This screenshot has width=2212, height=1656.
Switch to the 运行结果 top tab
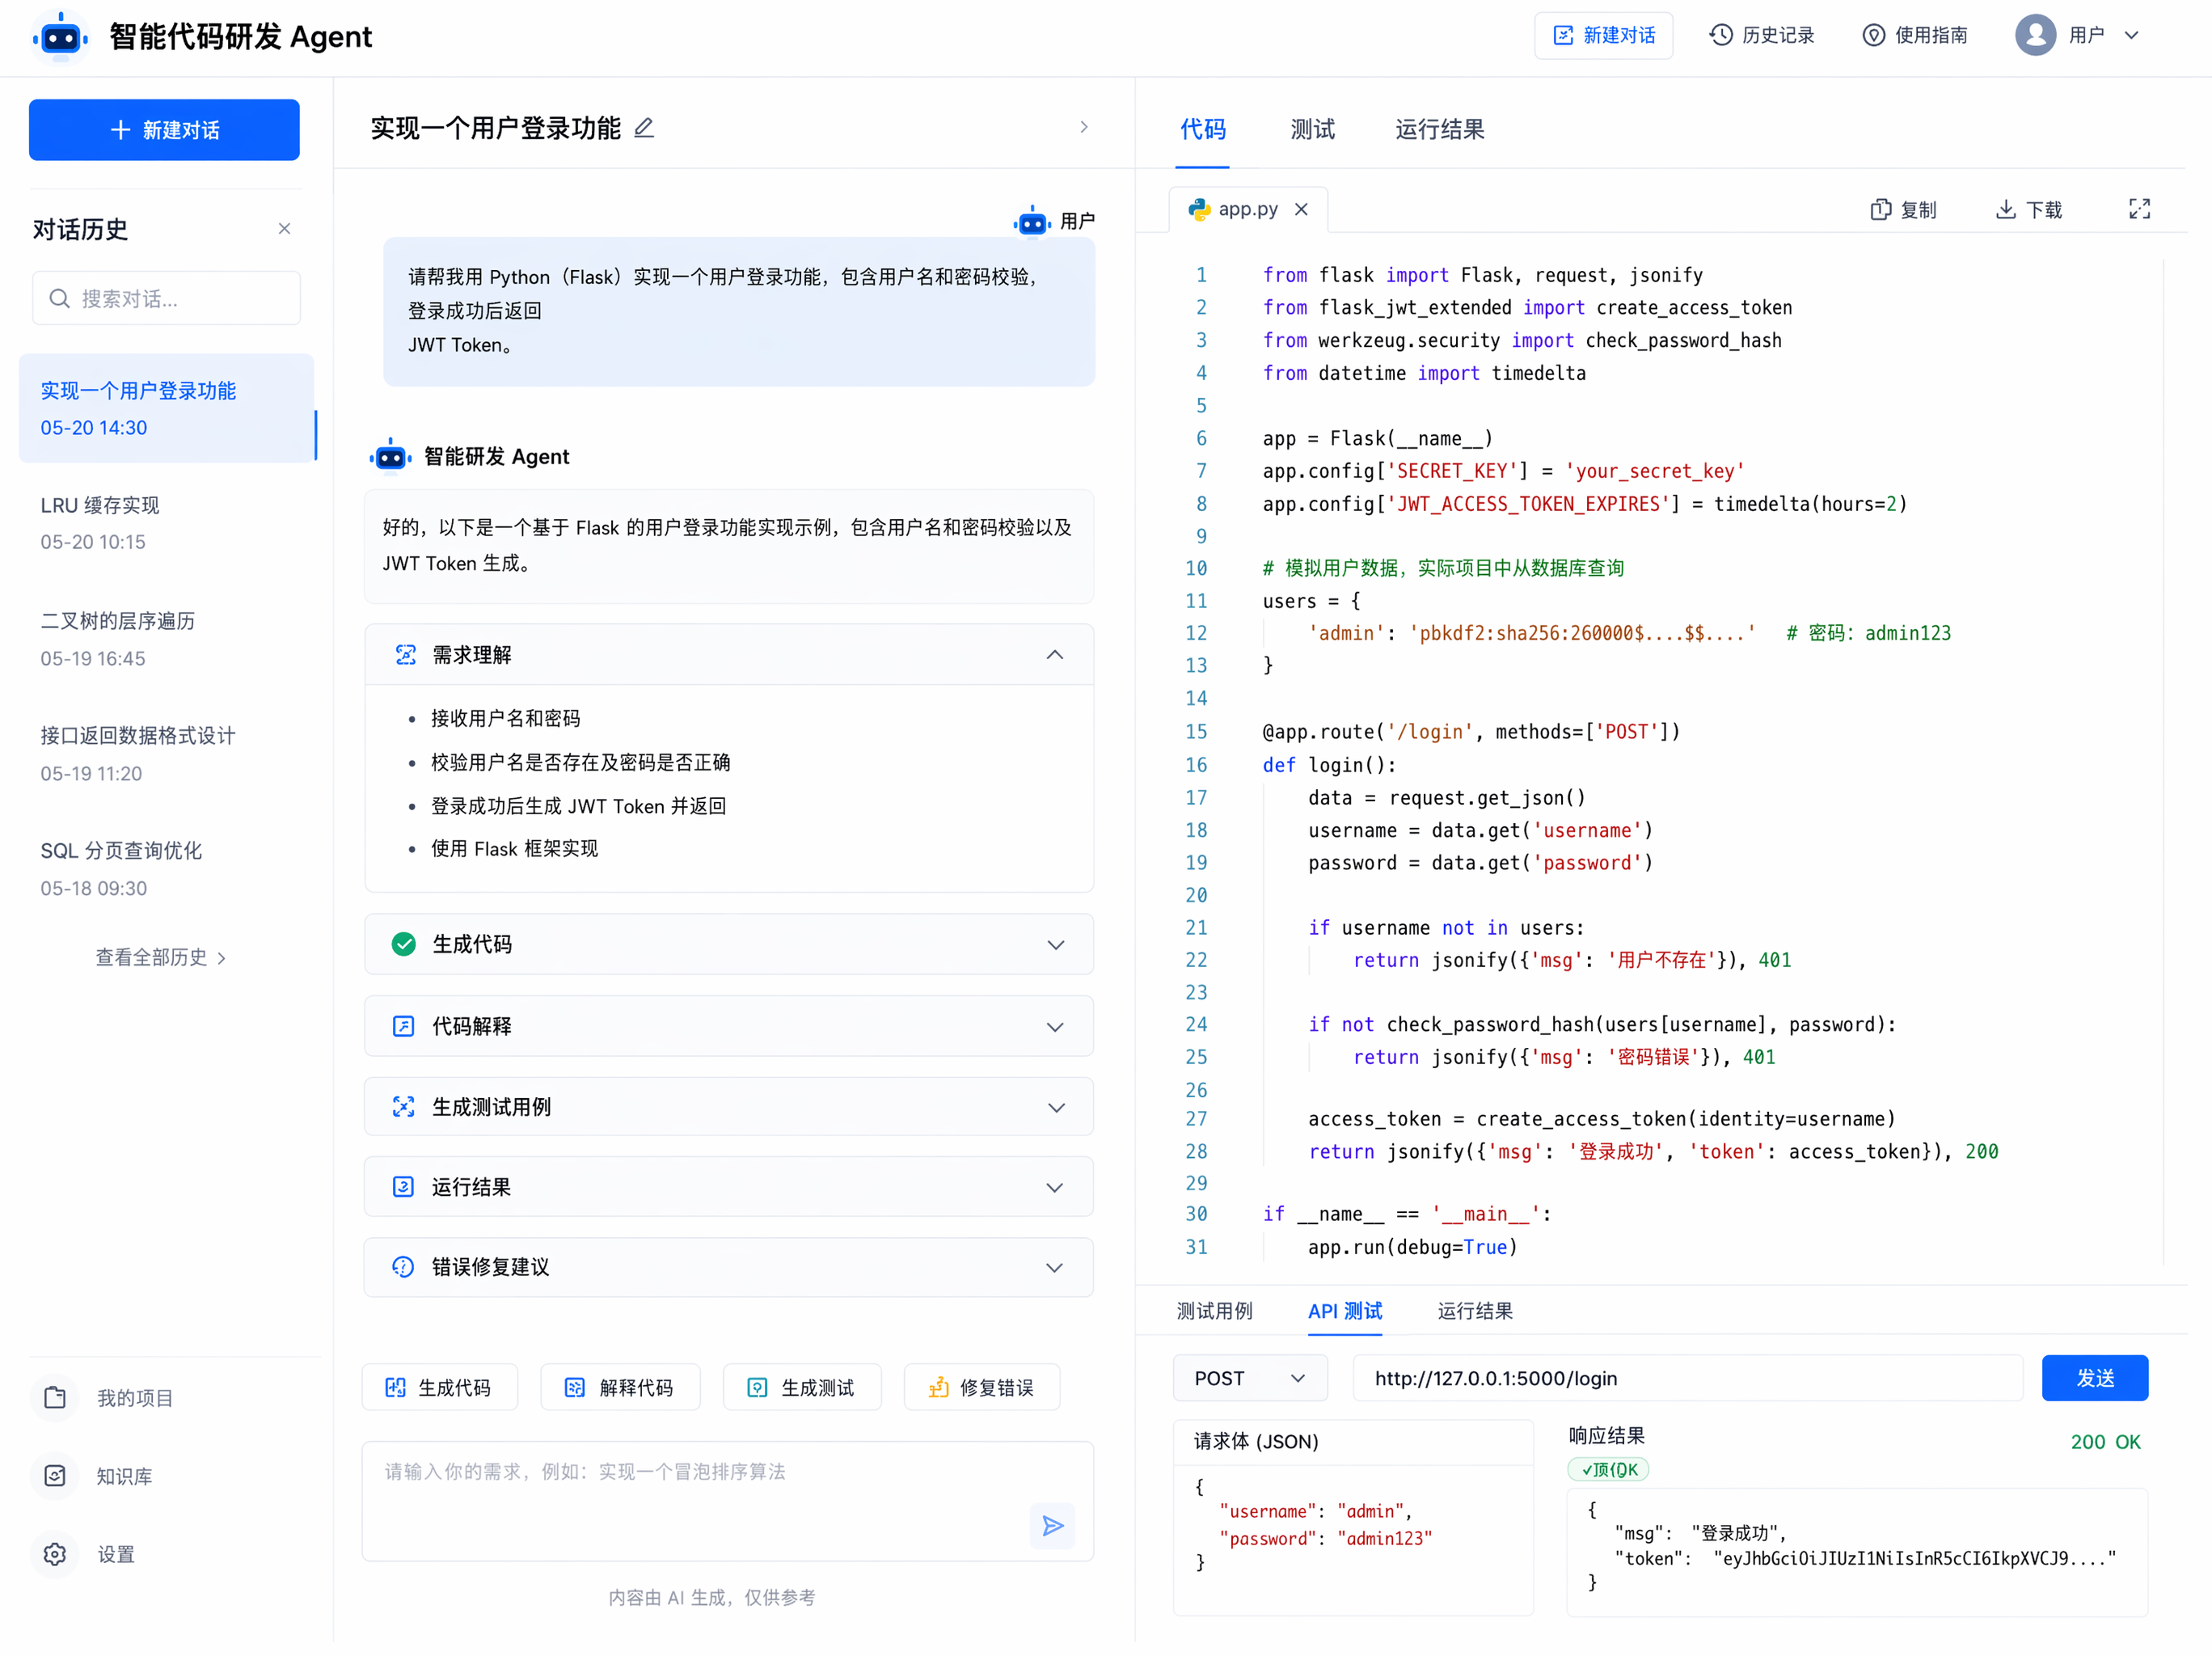click(1439, 129)
